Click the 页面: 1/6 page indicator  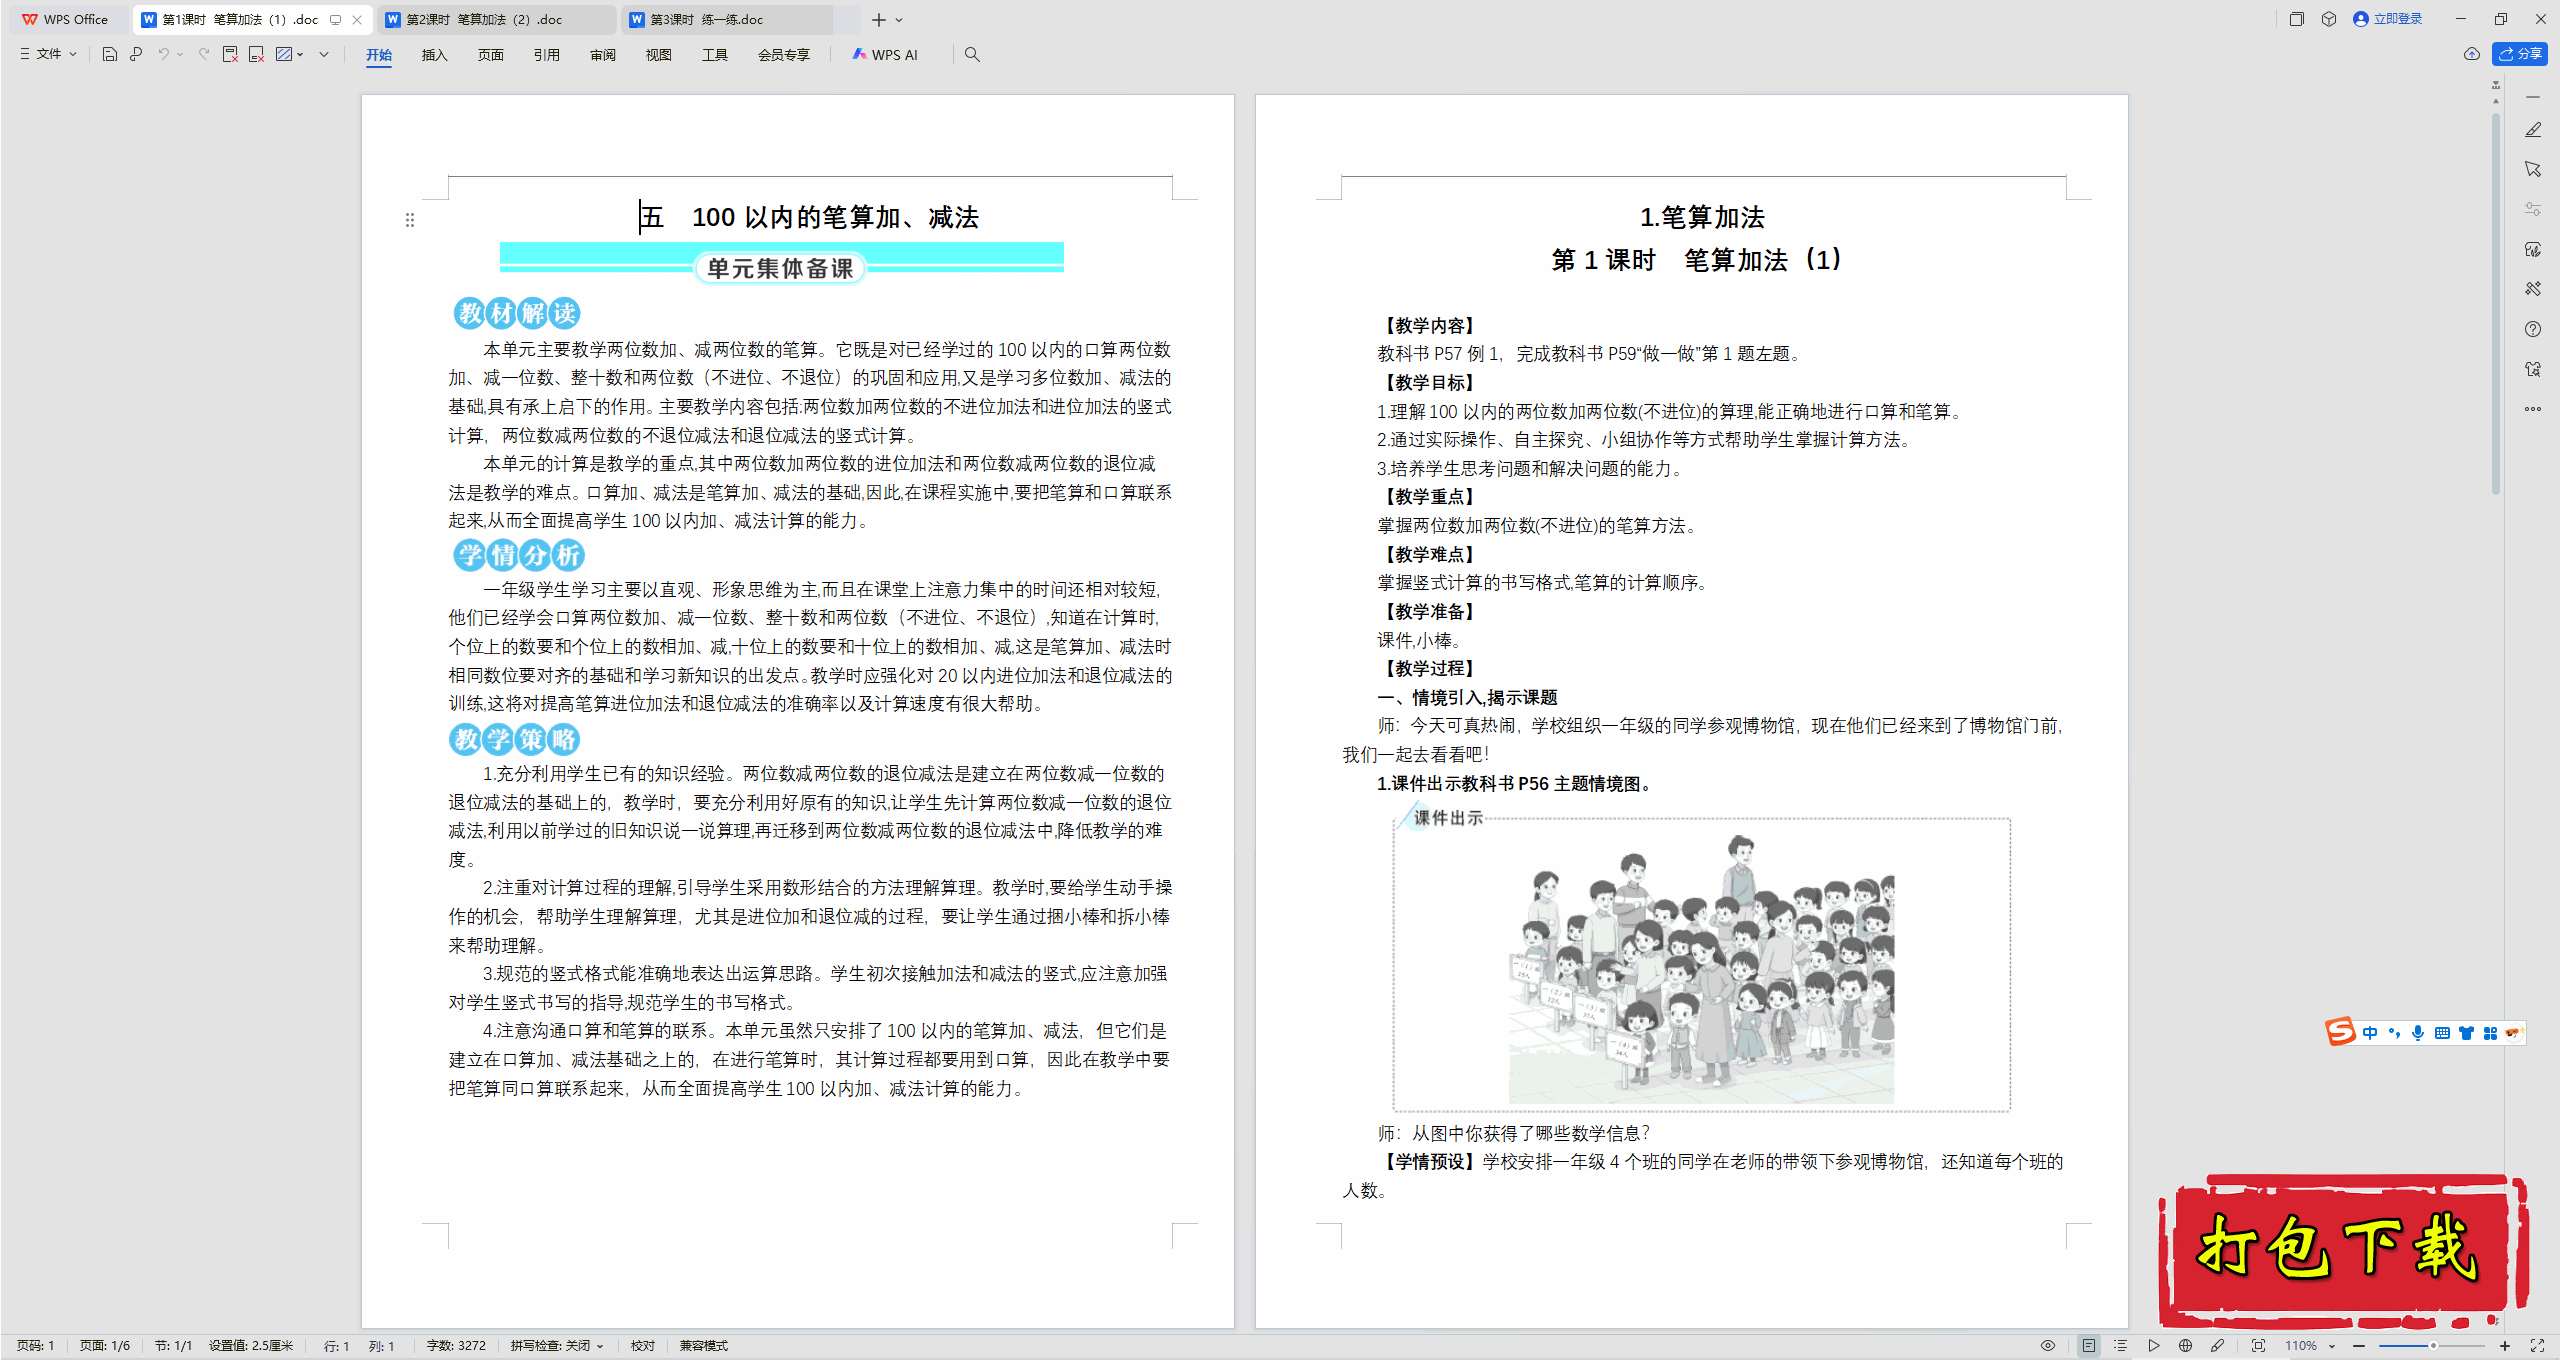(105, 1346)
